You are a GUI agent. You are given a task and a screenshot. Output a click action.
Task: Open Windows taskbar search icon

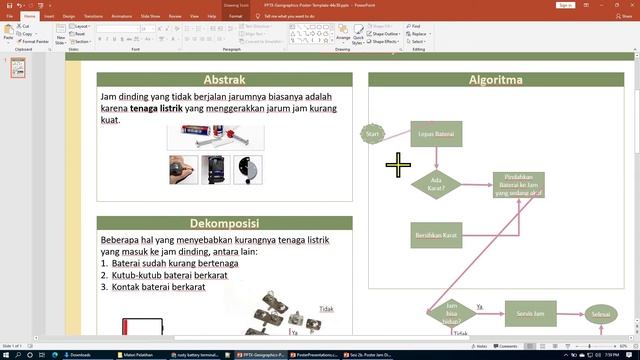[x=18, y=355]
